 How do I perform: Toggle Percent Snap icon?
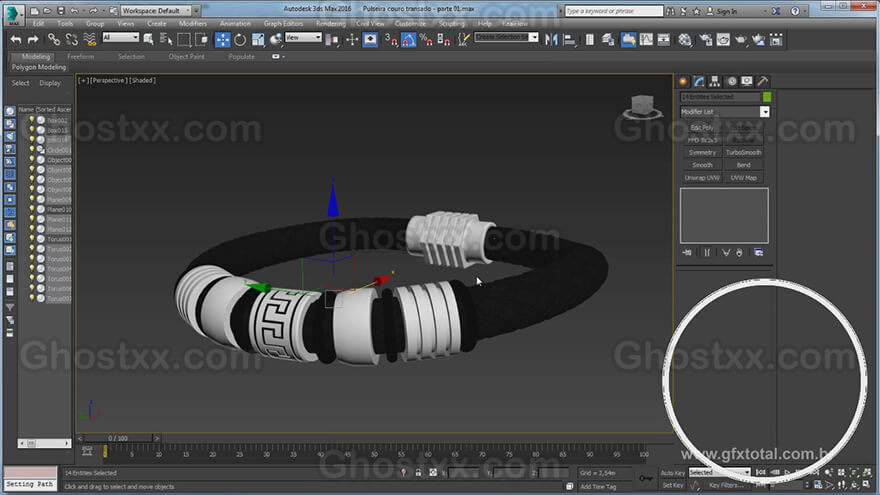(426, 39)
